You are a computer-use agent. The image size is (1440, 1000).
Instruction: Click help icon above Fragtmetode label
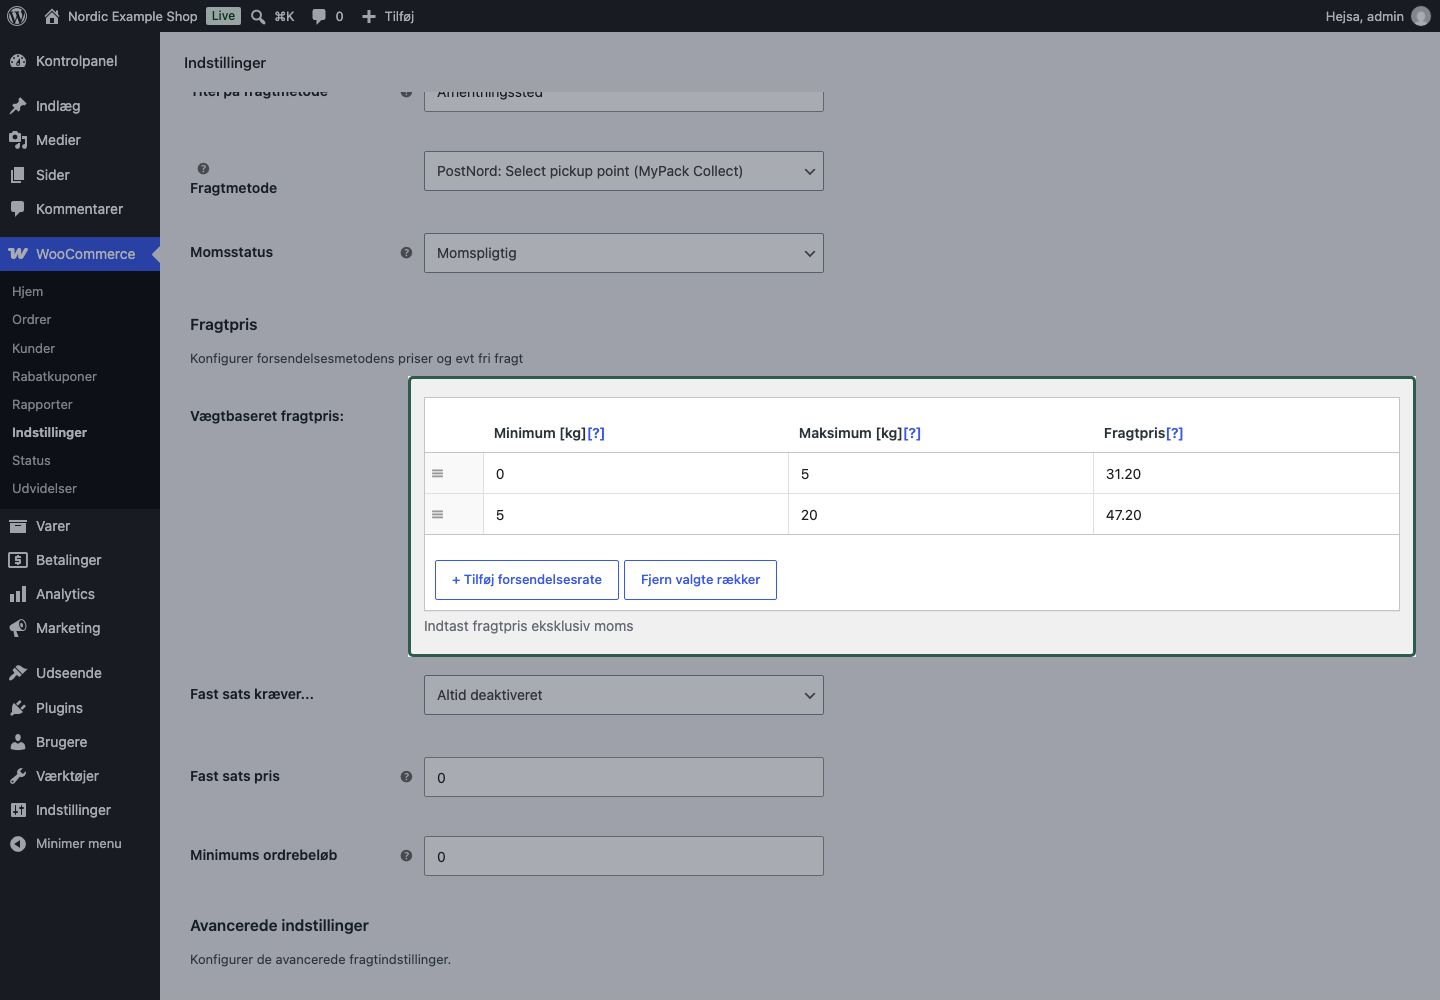tap(203, 169)
